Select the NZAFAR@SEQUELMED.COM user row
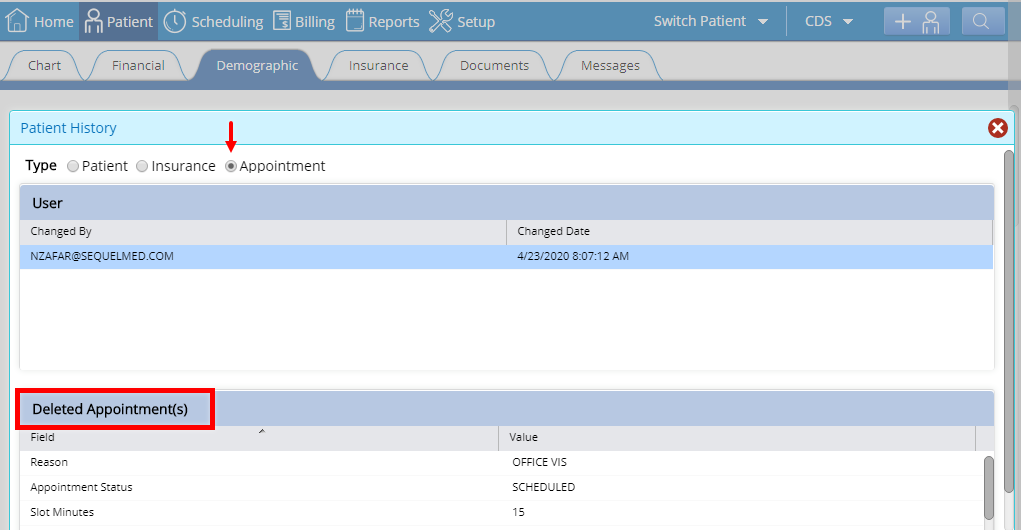 [506, 257]
